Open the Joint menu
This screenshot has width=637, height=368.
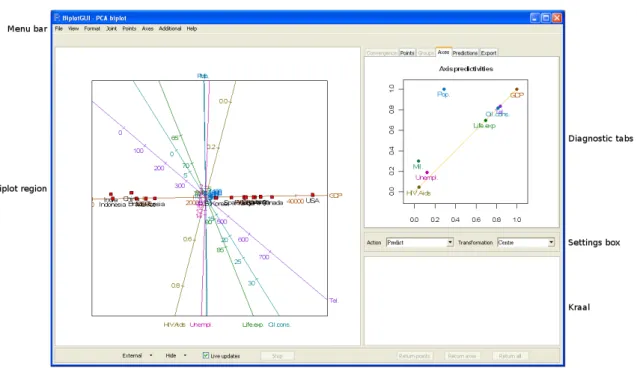[x=111, y=29]
